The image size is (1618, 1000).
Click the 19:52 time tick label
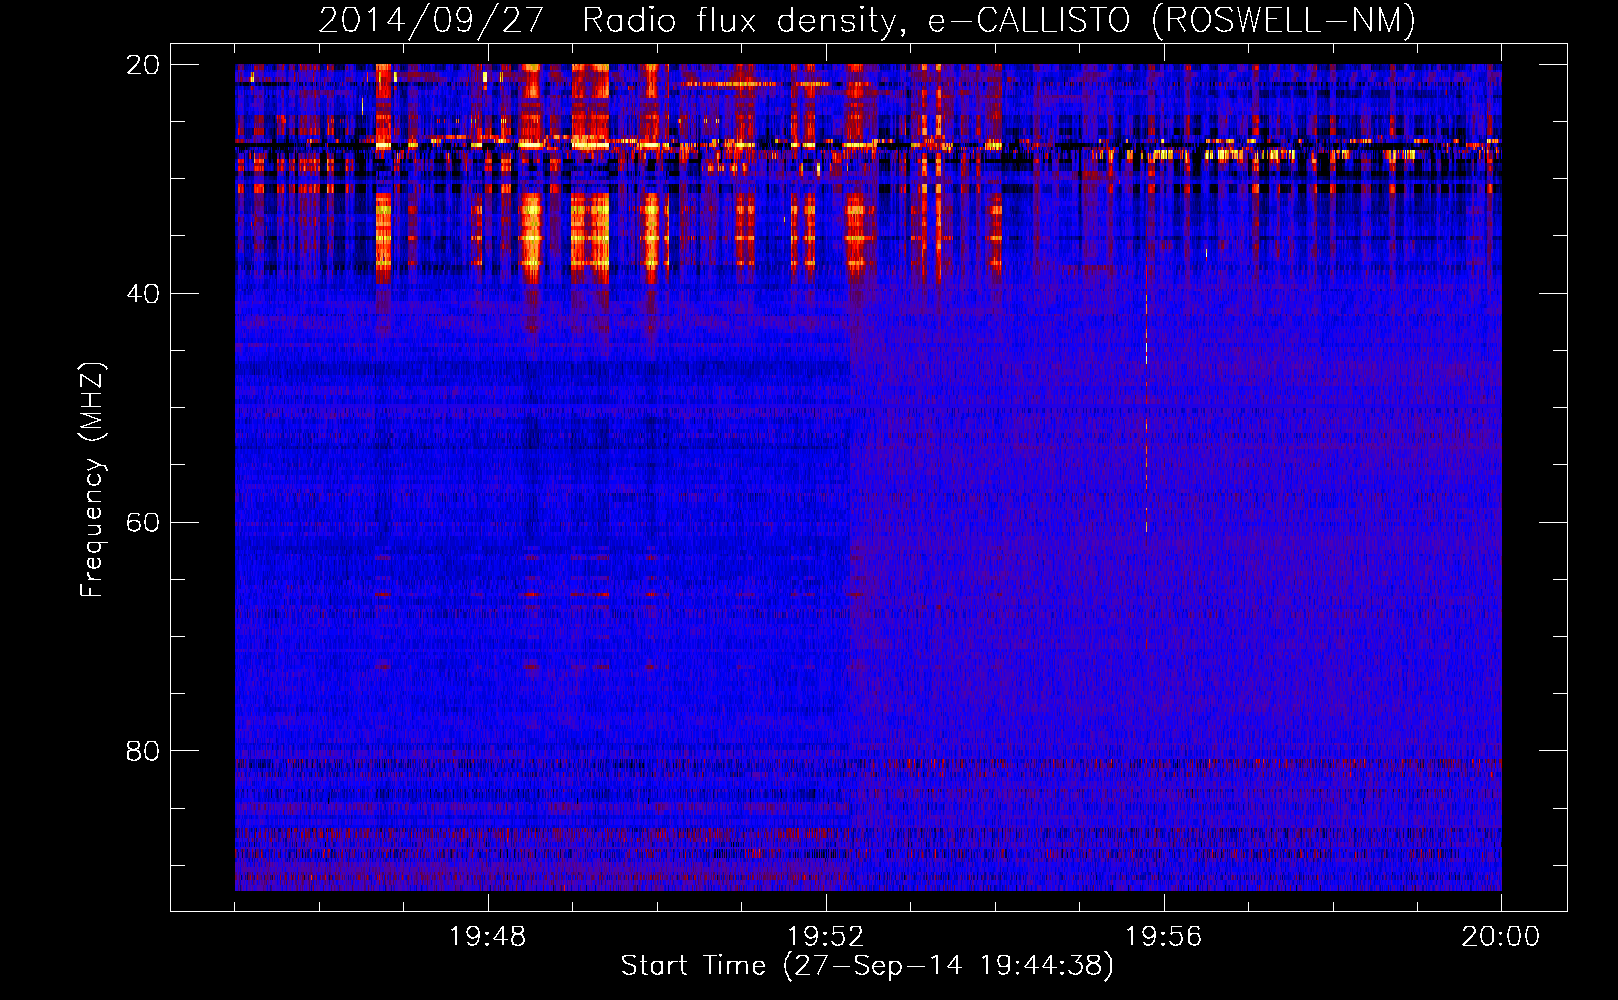pyautogui.click(x=826, y=937)
